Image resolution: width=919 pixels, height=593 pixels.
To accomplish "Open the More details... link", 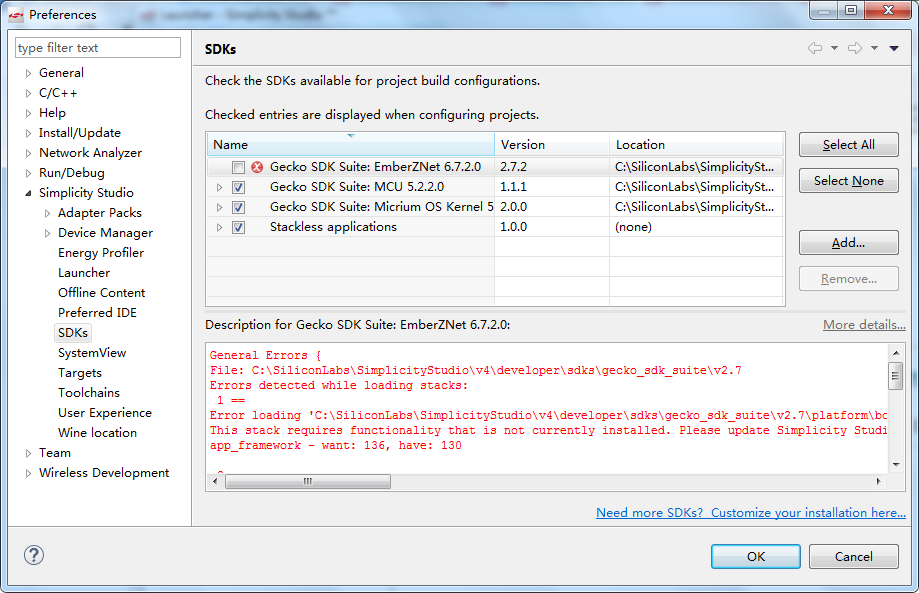I will [864, 325].
